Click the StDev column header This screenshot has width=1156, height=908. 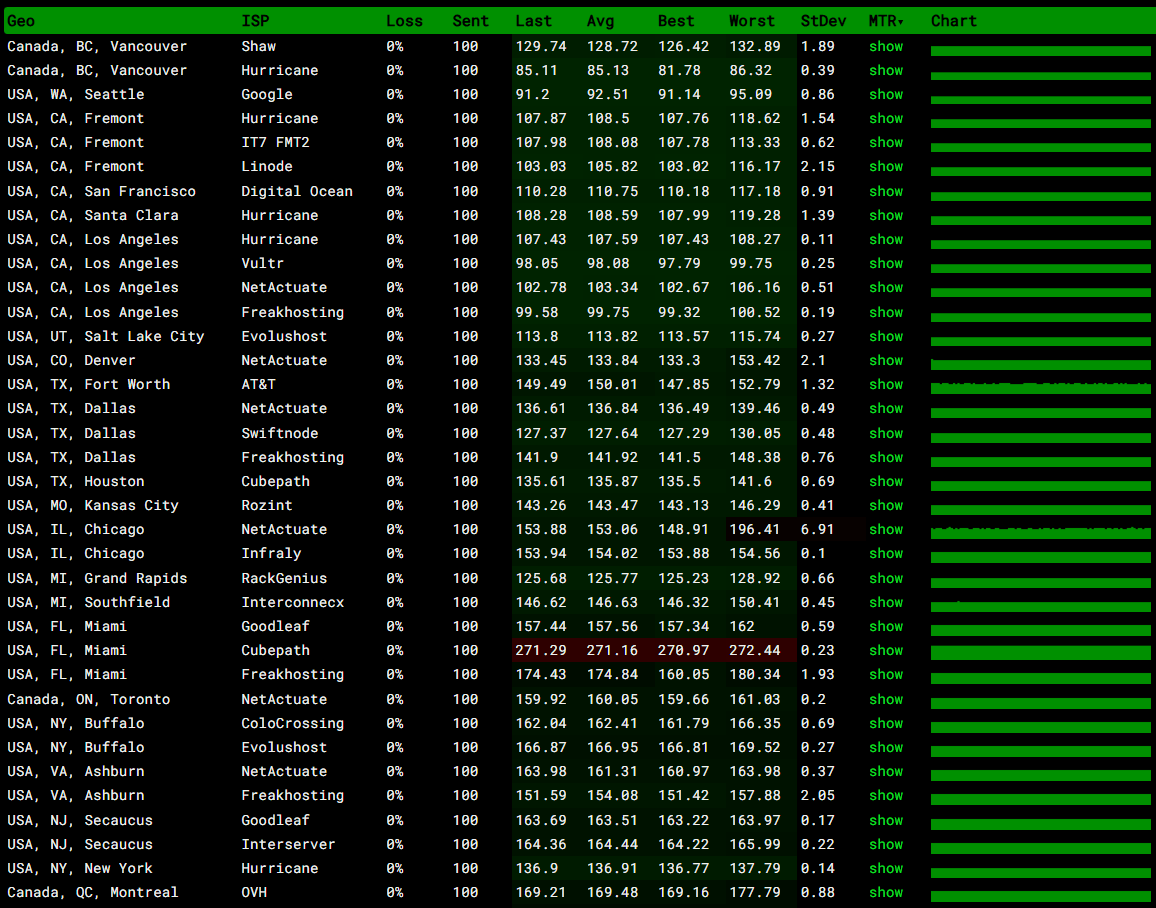[x=824, y=21]
